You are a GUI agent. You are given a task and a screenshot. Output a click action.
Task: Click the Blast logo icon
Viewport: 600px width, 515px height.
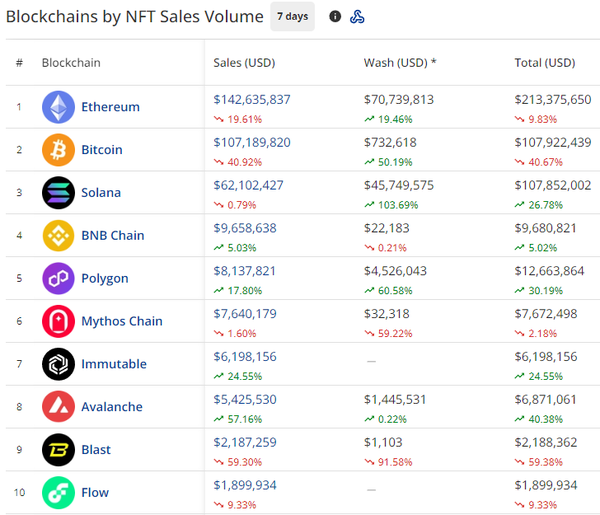[x=58, y=450]
